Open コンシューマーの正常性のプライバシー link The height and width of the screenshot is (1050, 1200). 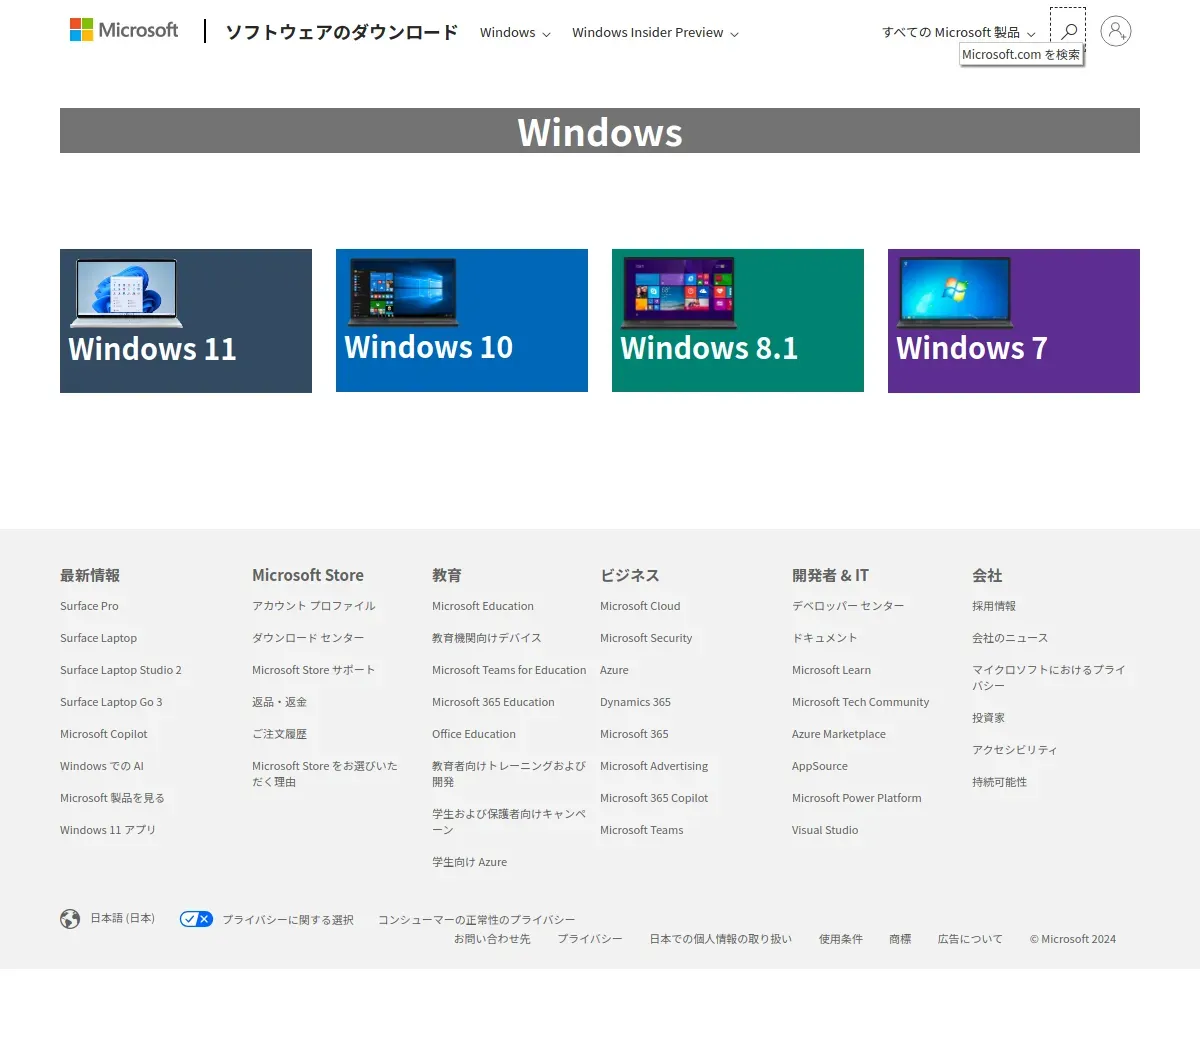tap(477, 920)
